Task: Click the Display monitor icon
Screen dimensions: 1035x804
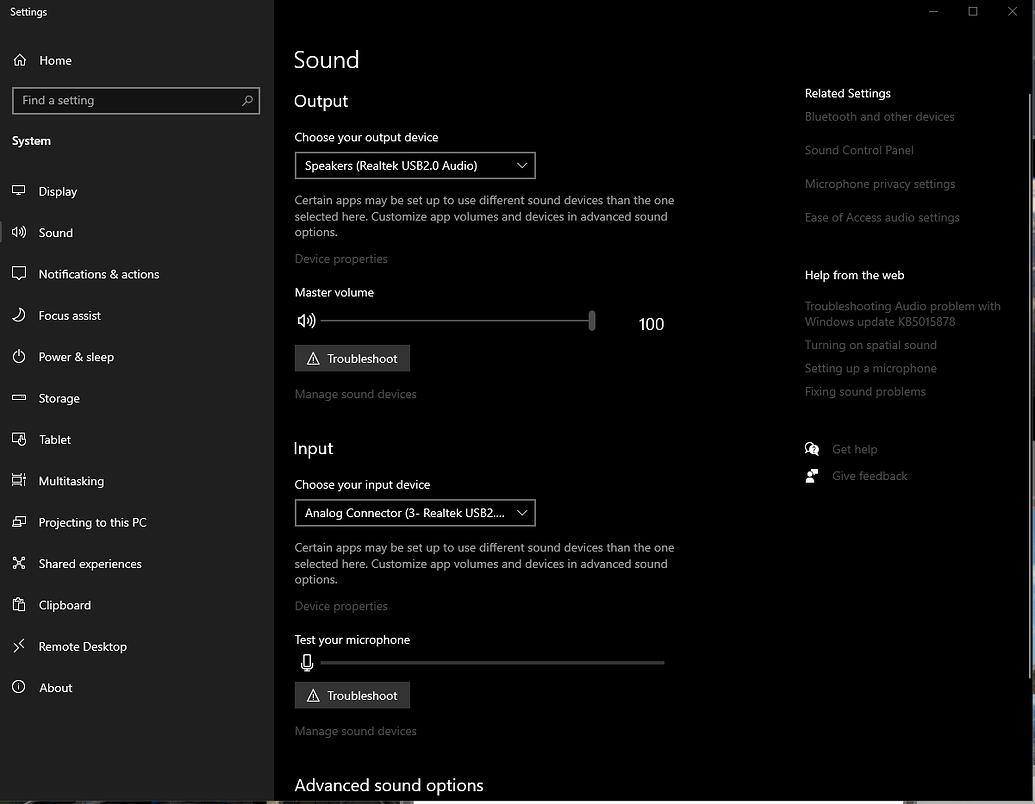Action: (x=18, y=191)
